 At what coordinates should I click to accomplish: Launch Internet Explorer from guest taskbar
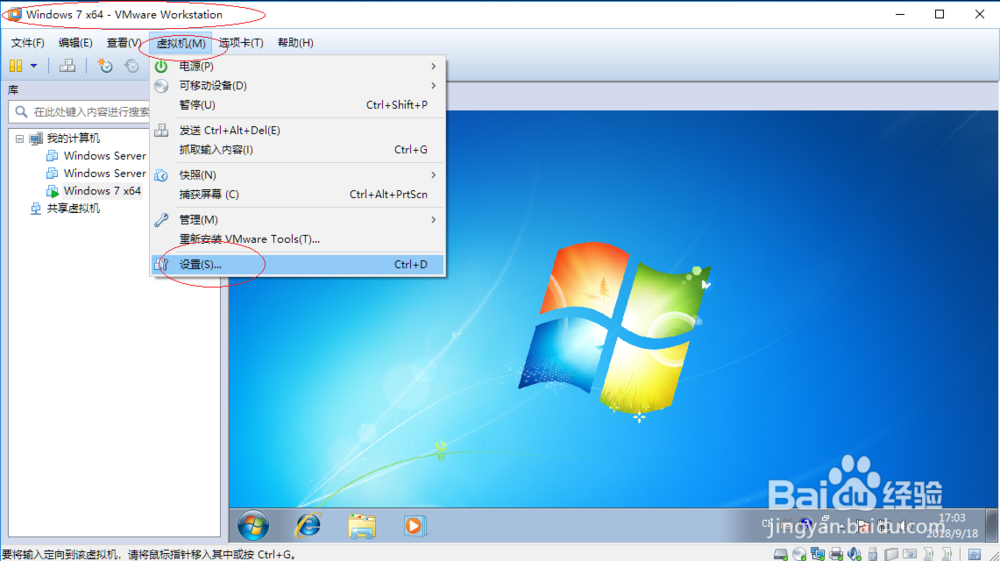308,526
